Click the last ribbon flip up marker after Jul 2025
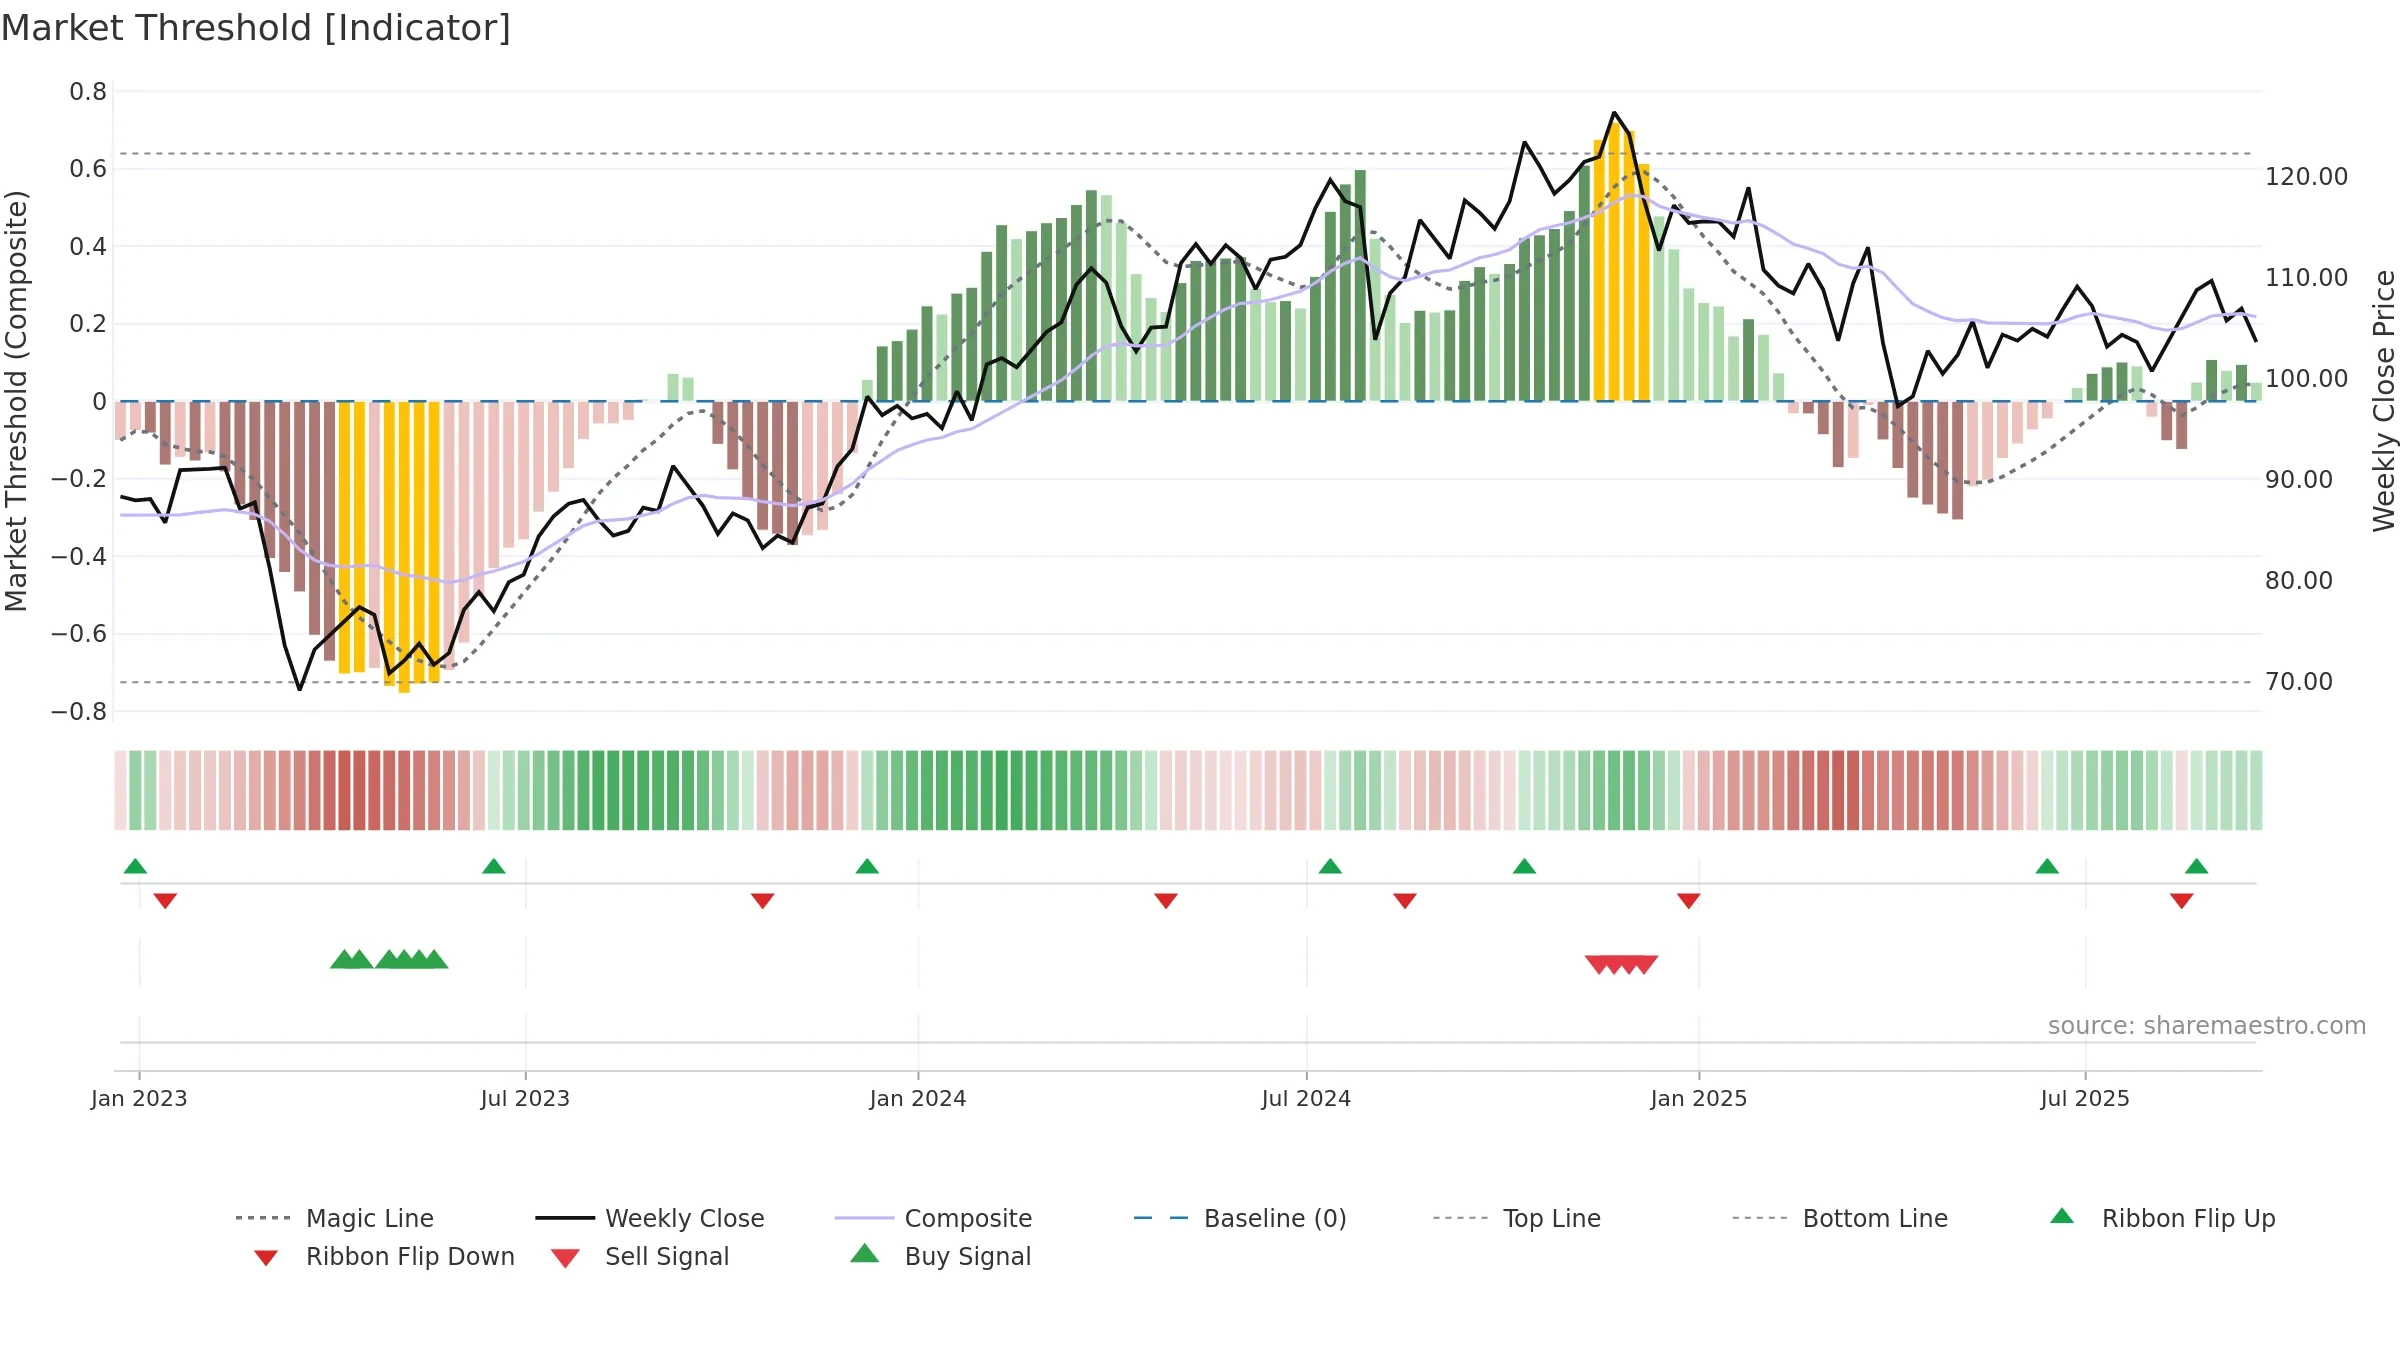This screenshot has height=1350, width=2400. [x=2197, y=866]
